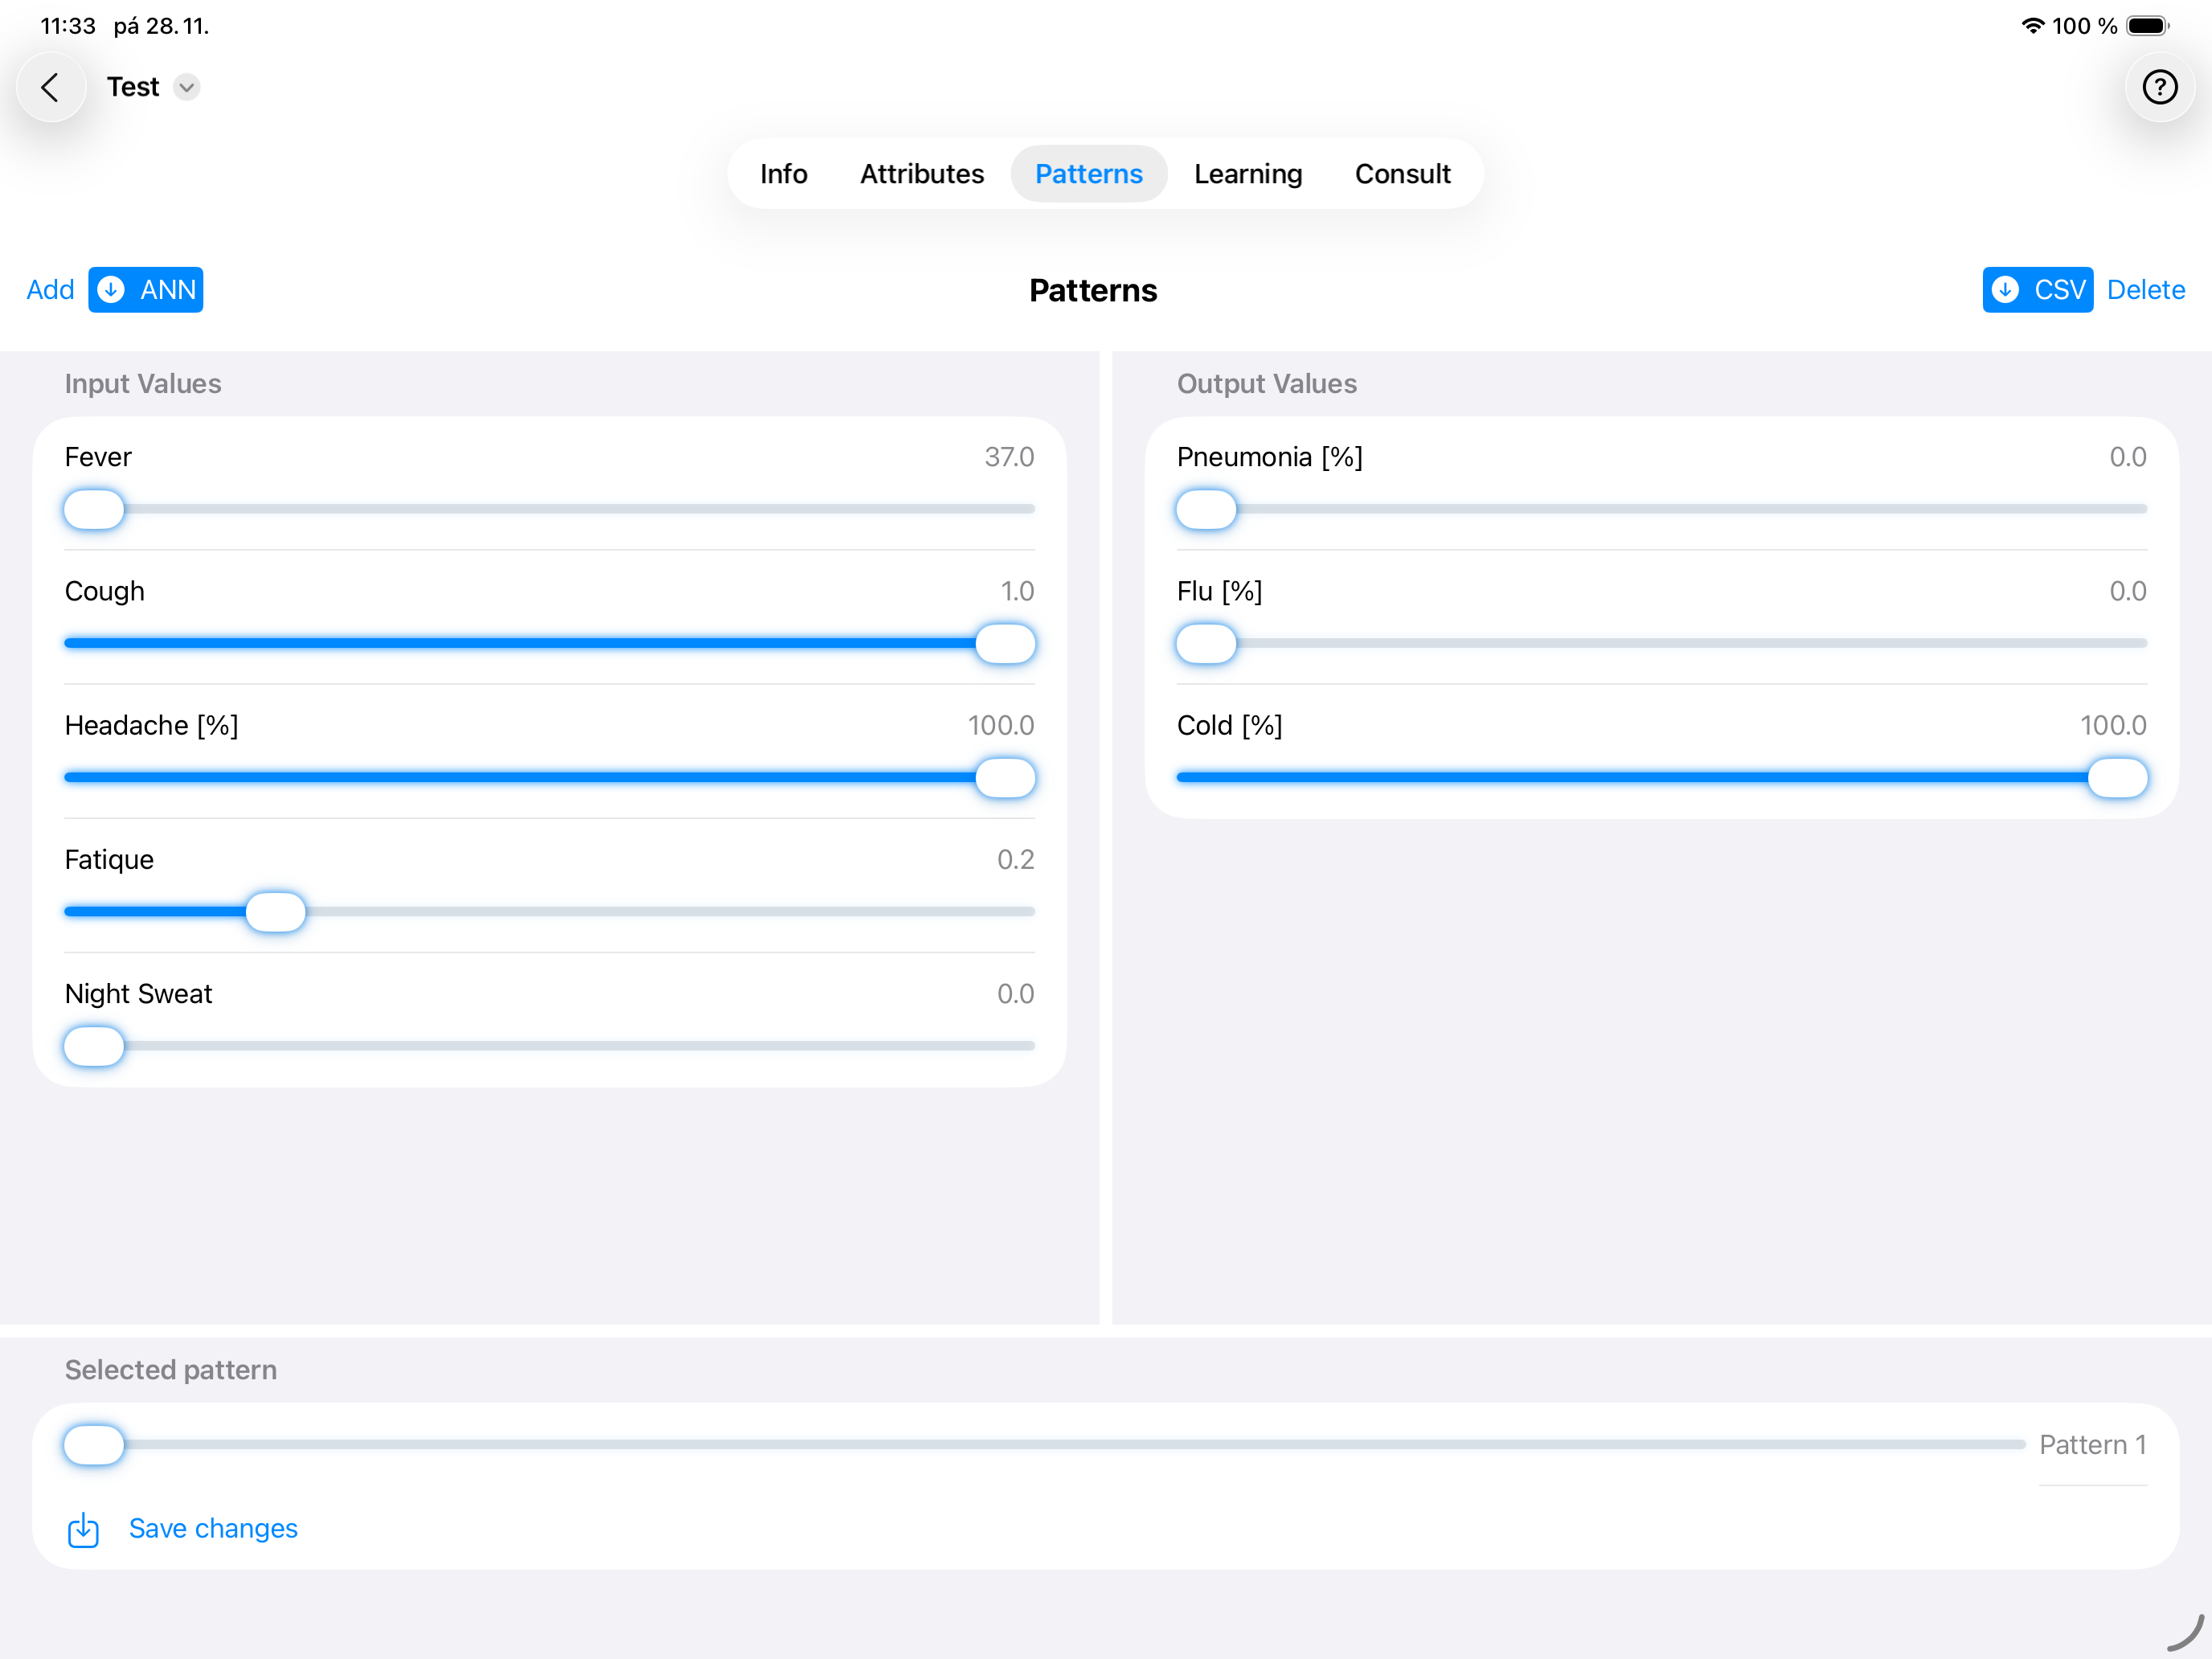This screenshot has width=2212, height=1659.
Task: Switch to the Info tab
Action: pyautogui.click(x=783, y=174)
